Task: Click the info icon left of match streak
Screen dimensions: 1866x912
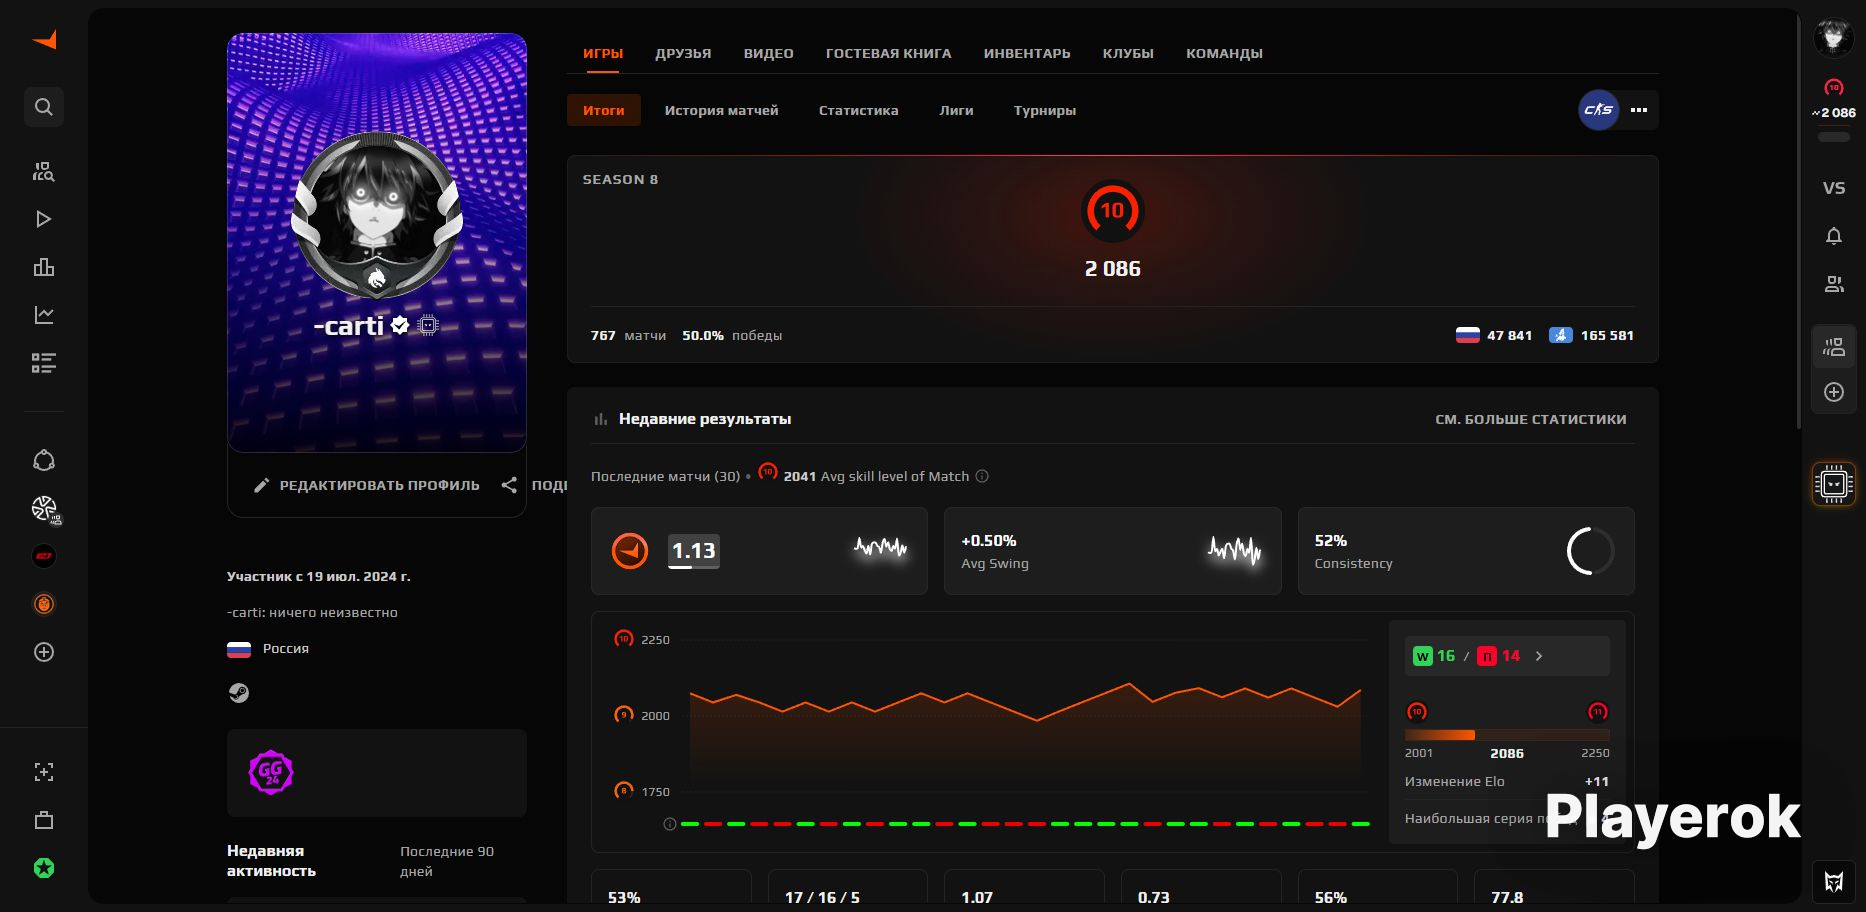Action: pyautogui.click(x=670, y=824)
